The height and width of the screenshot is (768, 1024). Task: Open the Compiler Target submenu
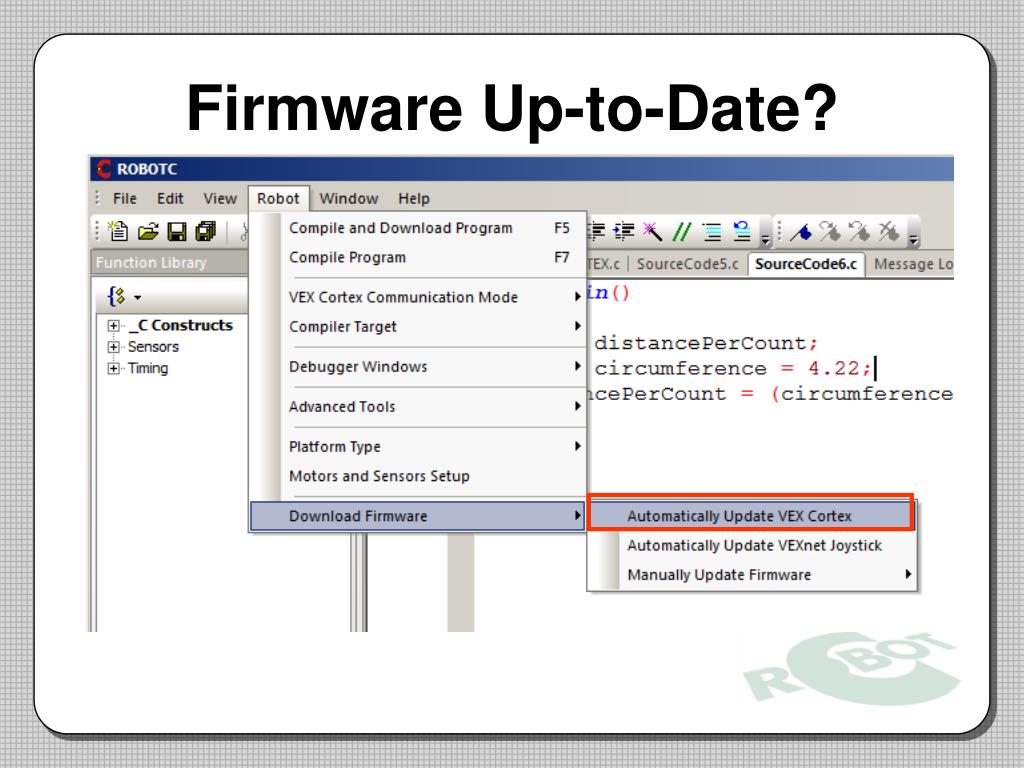(417, 327)
